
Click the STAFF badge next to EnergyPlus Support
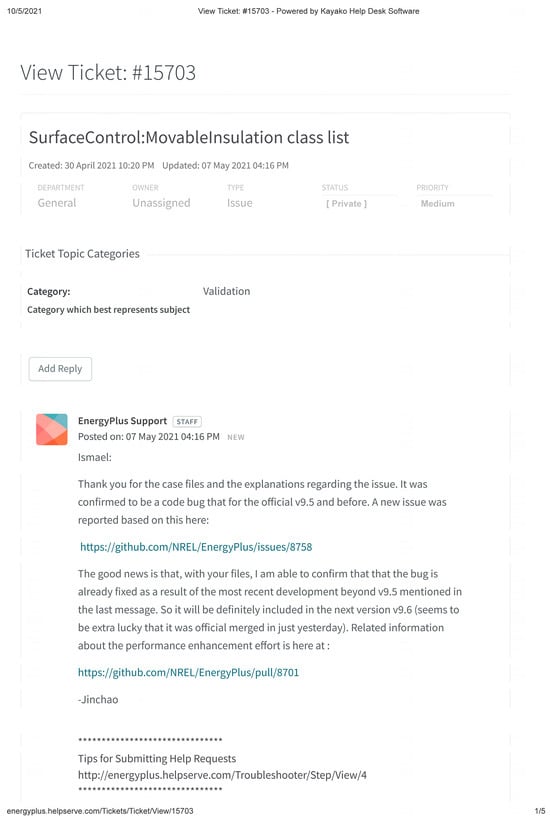[x=187, y=421]
